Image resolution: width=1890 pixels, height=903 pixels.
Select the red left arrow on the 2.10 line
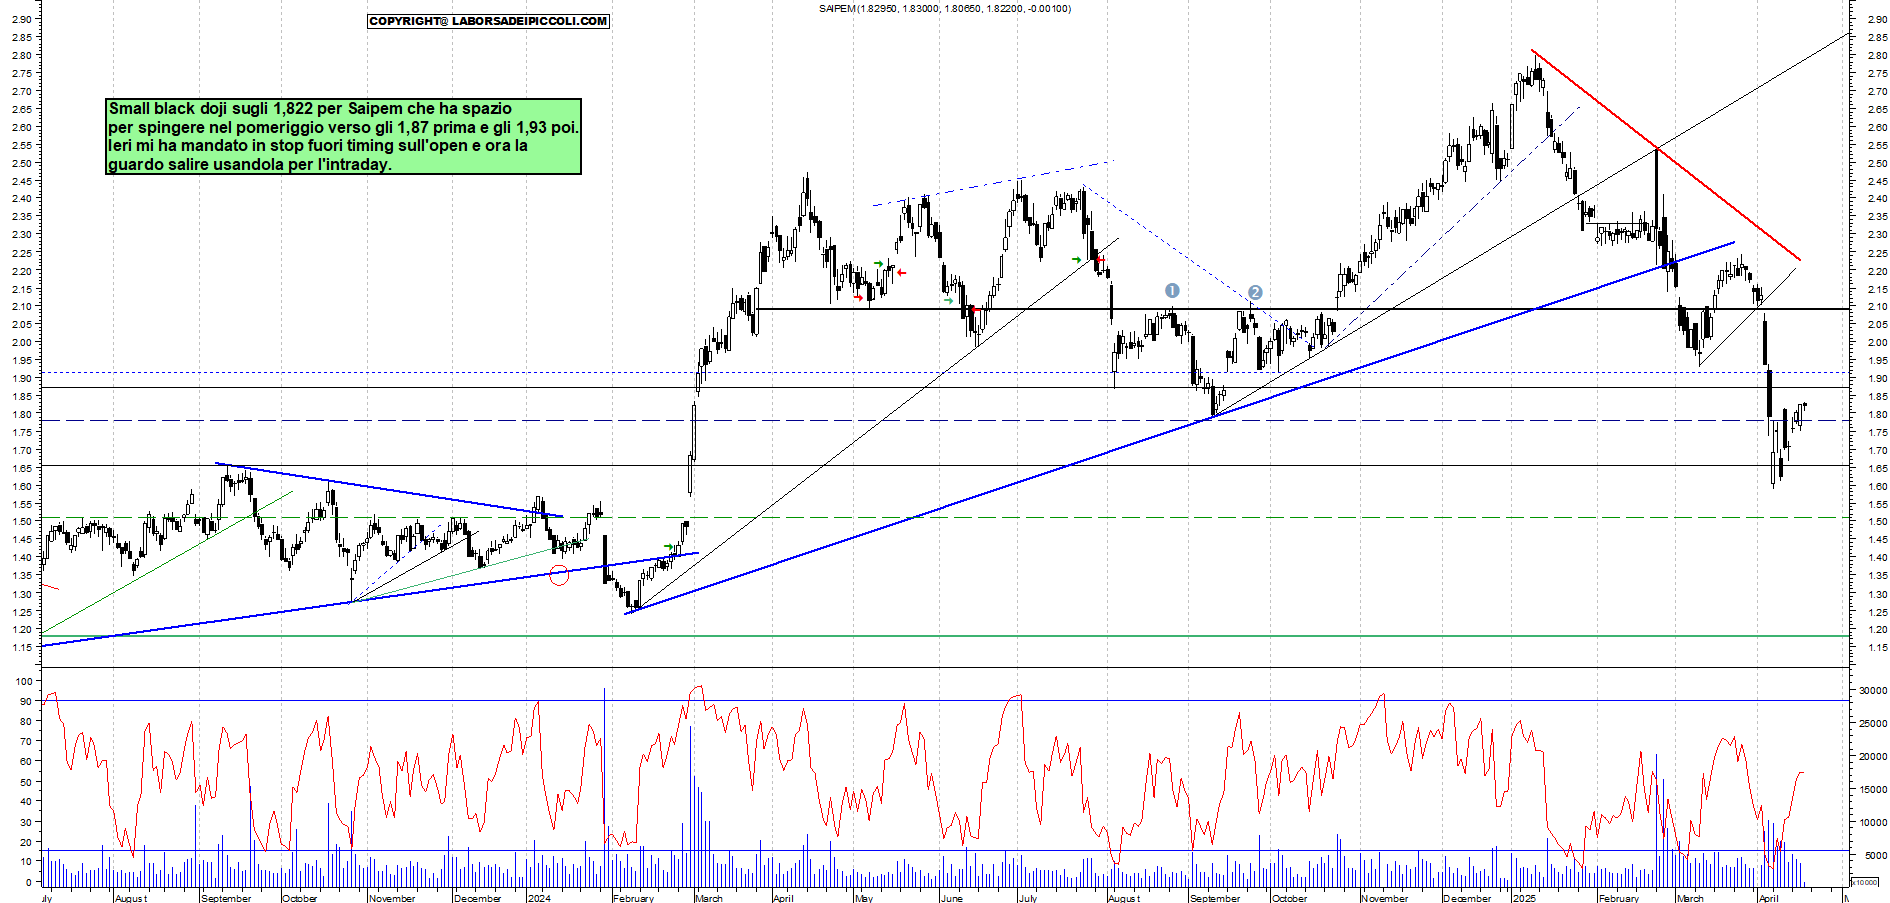click(973, 310)
